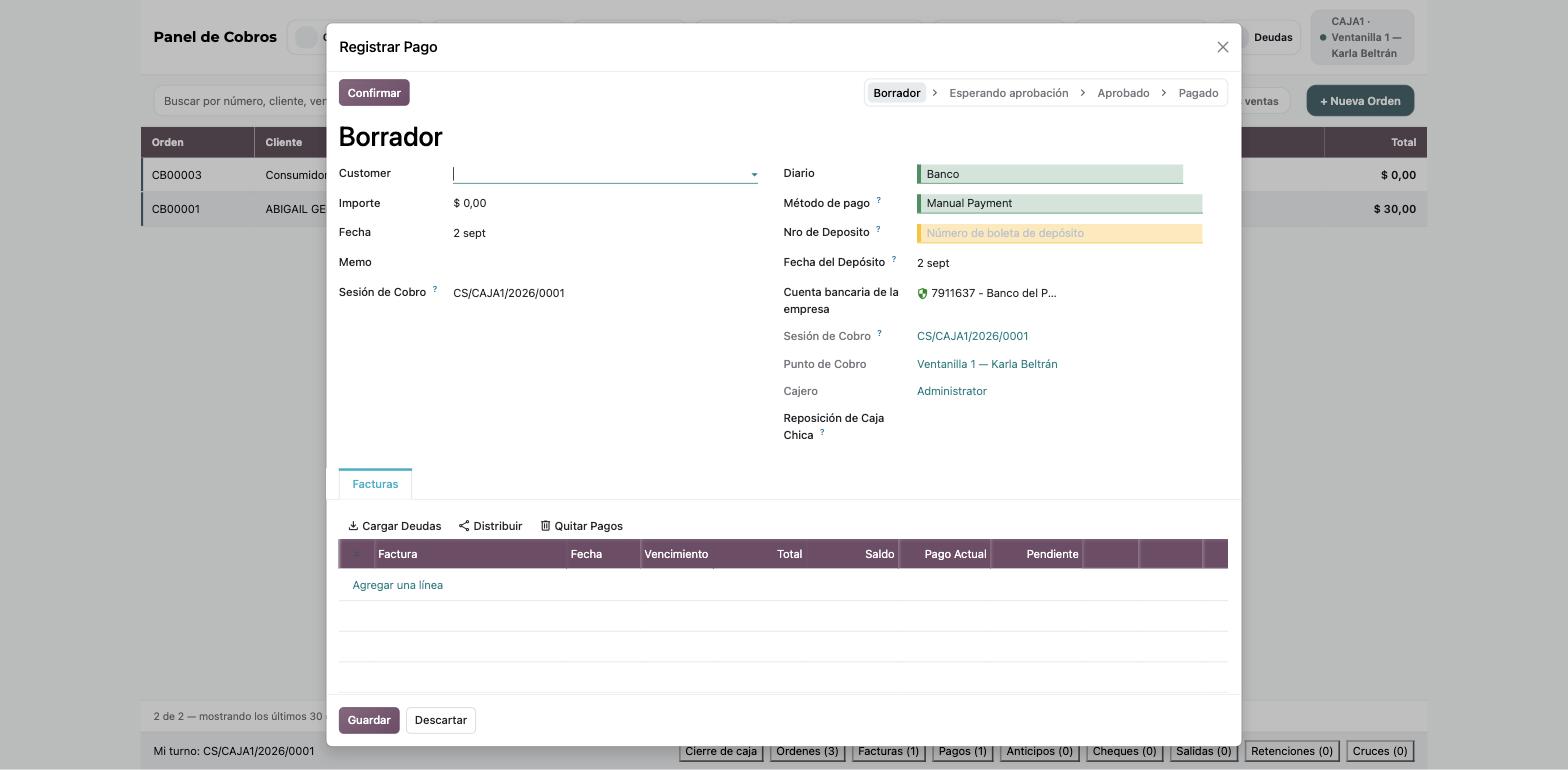The width and height of the screenshot is (1568, 770).
Task: Click the green shield icon on bank account
Action: pyautogui.click(x=922, y=293)
